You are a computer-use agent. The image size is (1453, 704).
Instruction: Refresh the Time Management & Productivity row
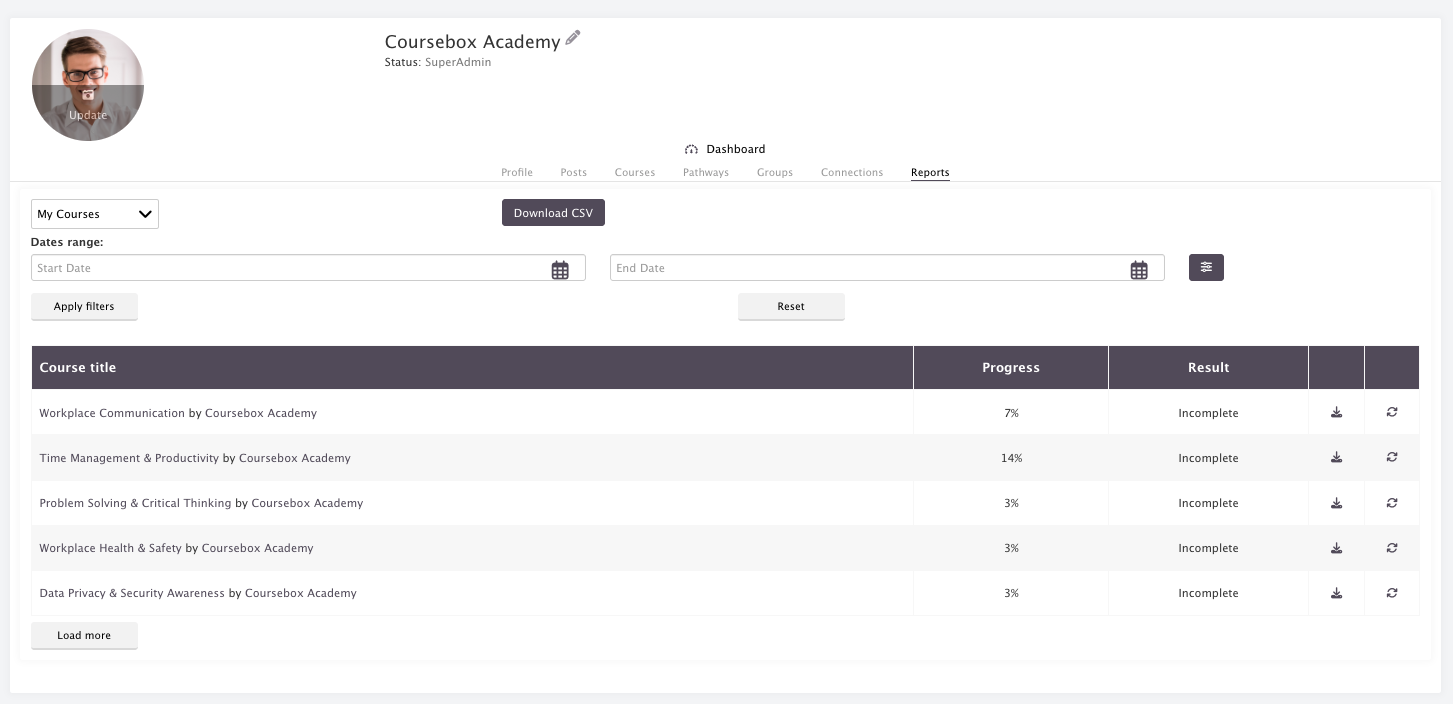(1392, 457)
